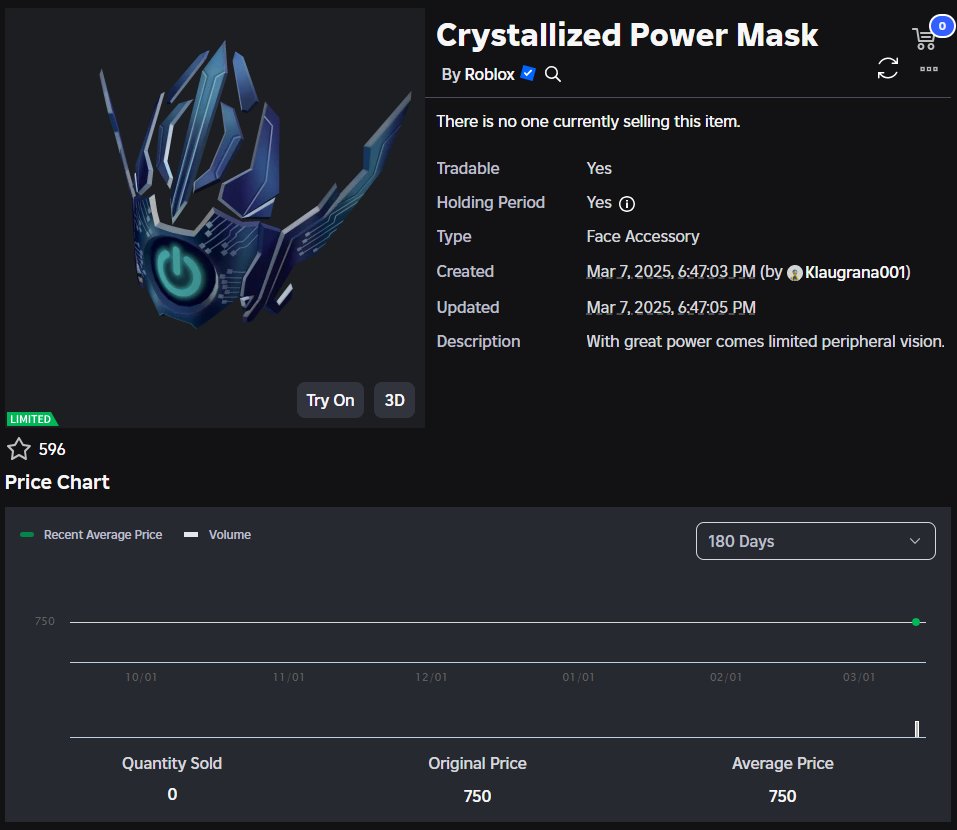
Task: Click the Crystallized Power Mask preview image
Action: 215,217
